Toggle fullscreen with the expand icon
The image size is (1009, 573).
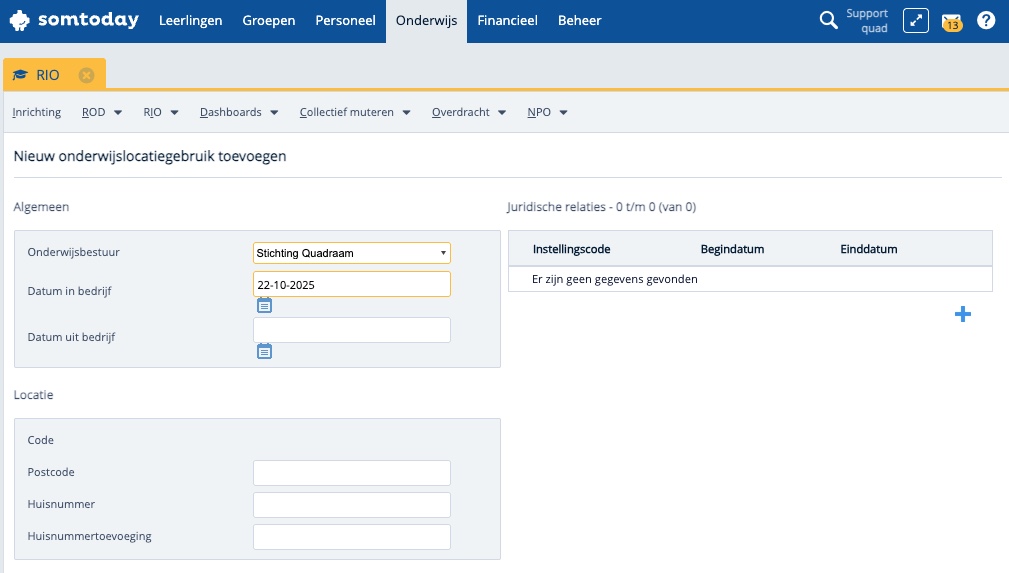coord(915,20)
